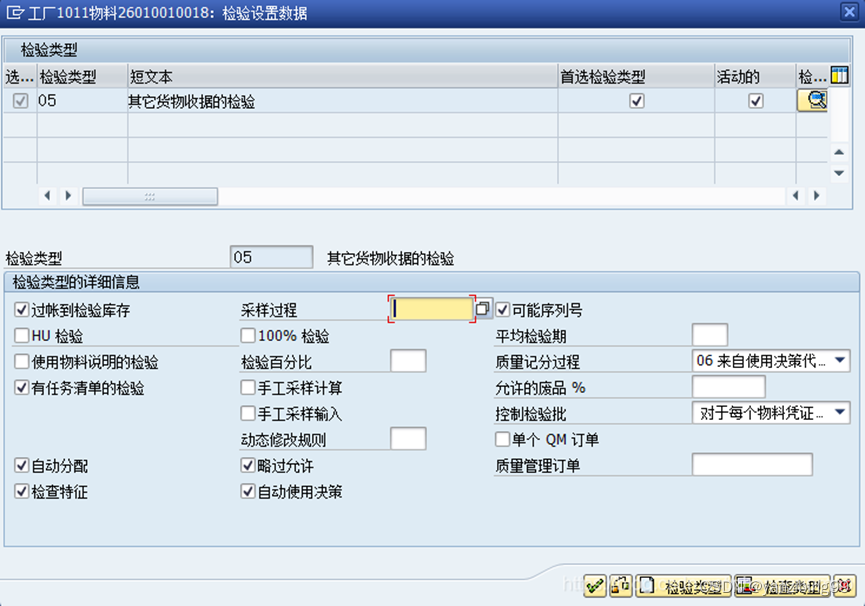Select cell 其它货物收据的检验 in table
This screenshot has width=865, height=606.
(x=343, y=101)
